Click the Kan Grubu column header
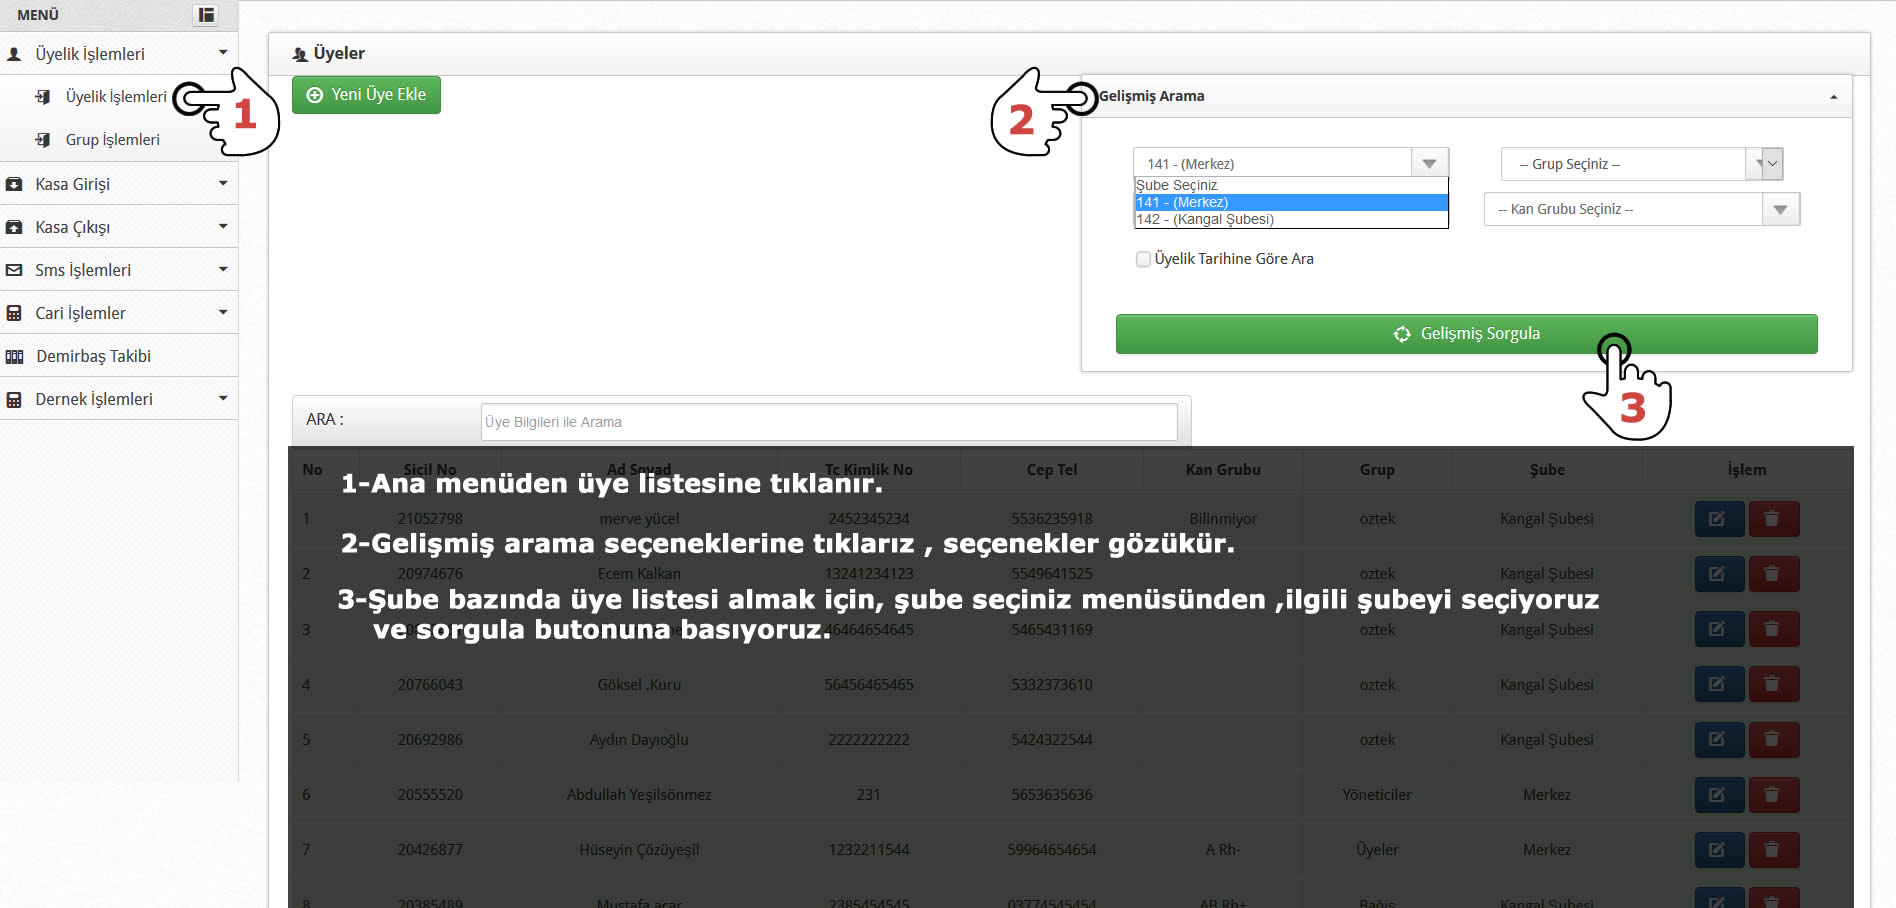1896x908 pixels. [x=1223, y=470]
